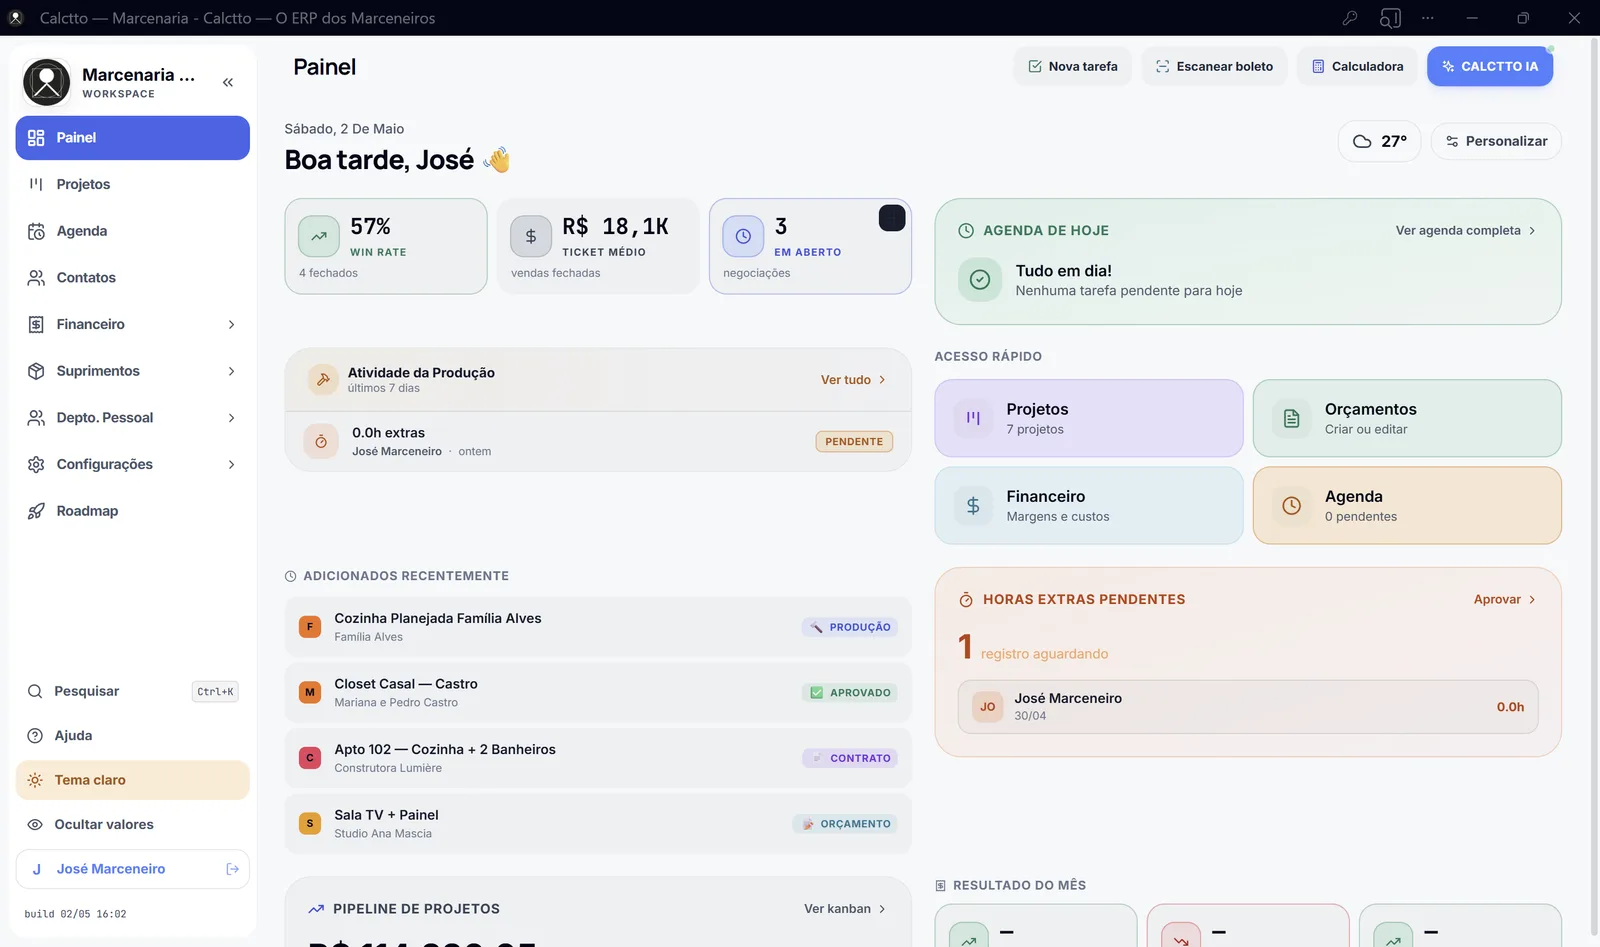Click the Escanear boleto button
This screenshot has height=947, width=1600.
pos(1214,66)
